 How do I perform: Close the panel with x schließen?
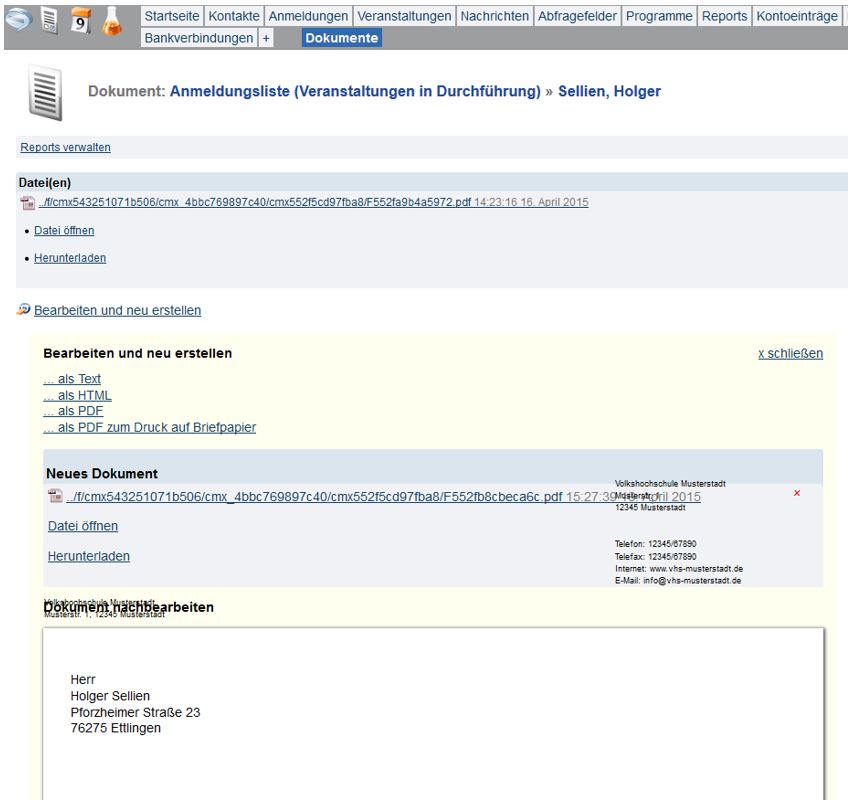click(x=790, y=354)
